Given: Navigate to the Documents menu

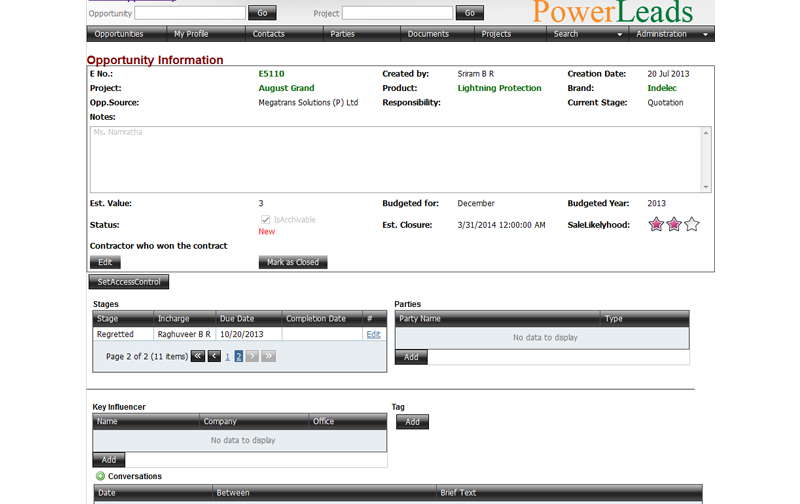Looking at the screenshot, I should (x=428, y=34).
